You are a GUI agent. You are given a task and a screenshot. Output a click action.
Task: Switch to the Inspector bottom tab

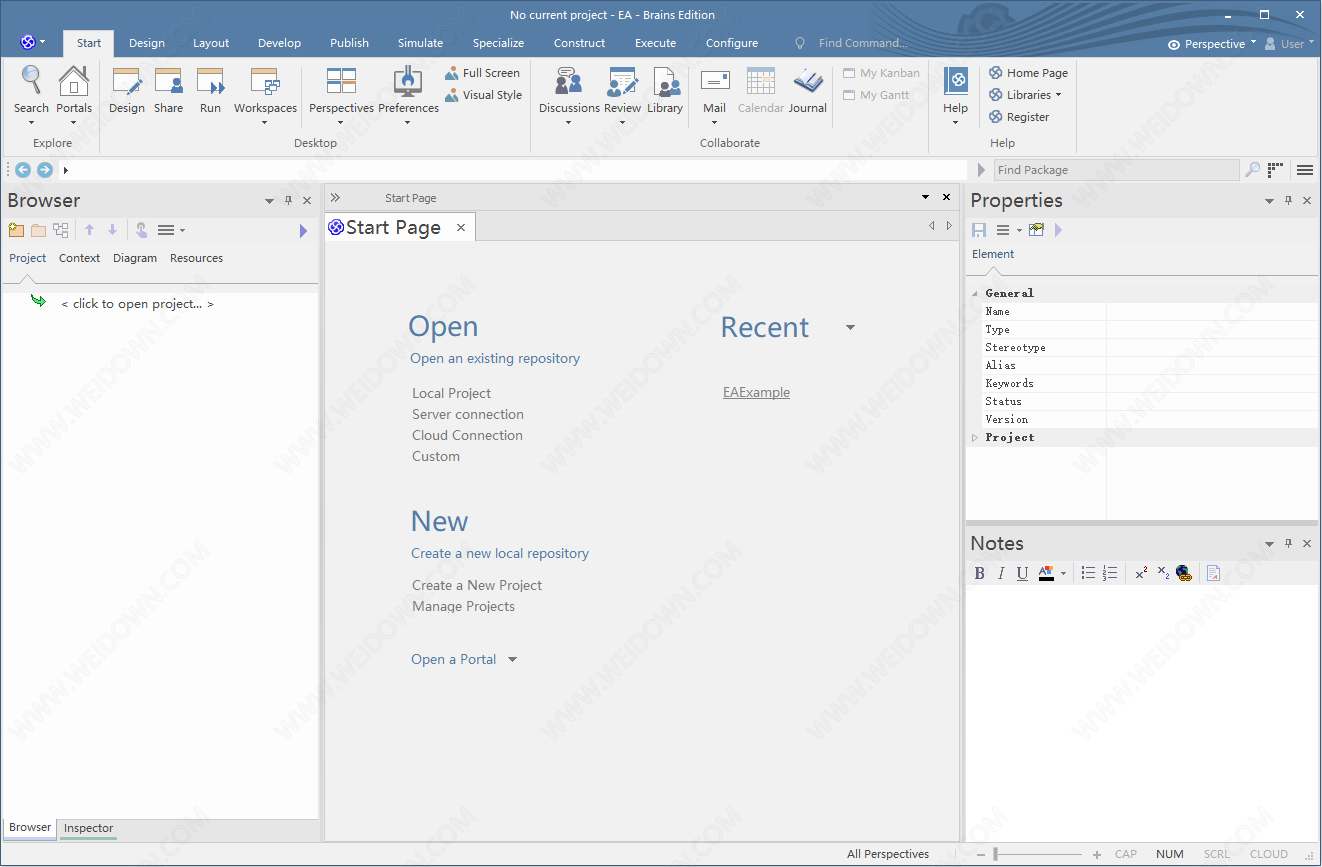point(89,828)
